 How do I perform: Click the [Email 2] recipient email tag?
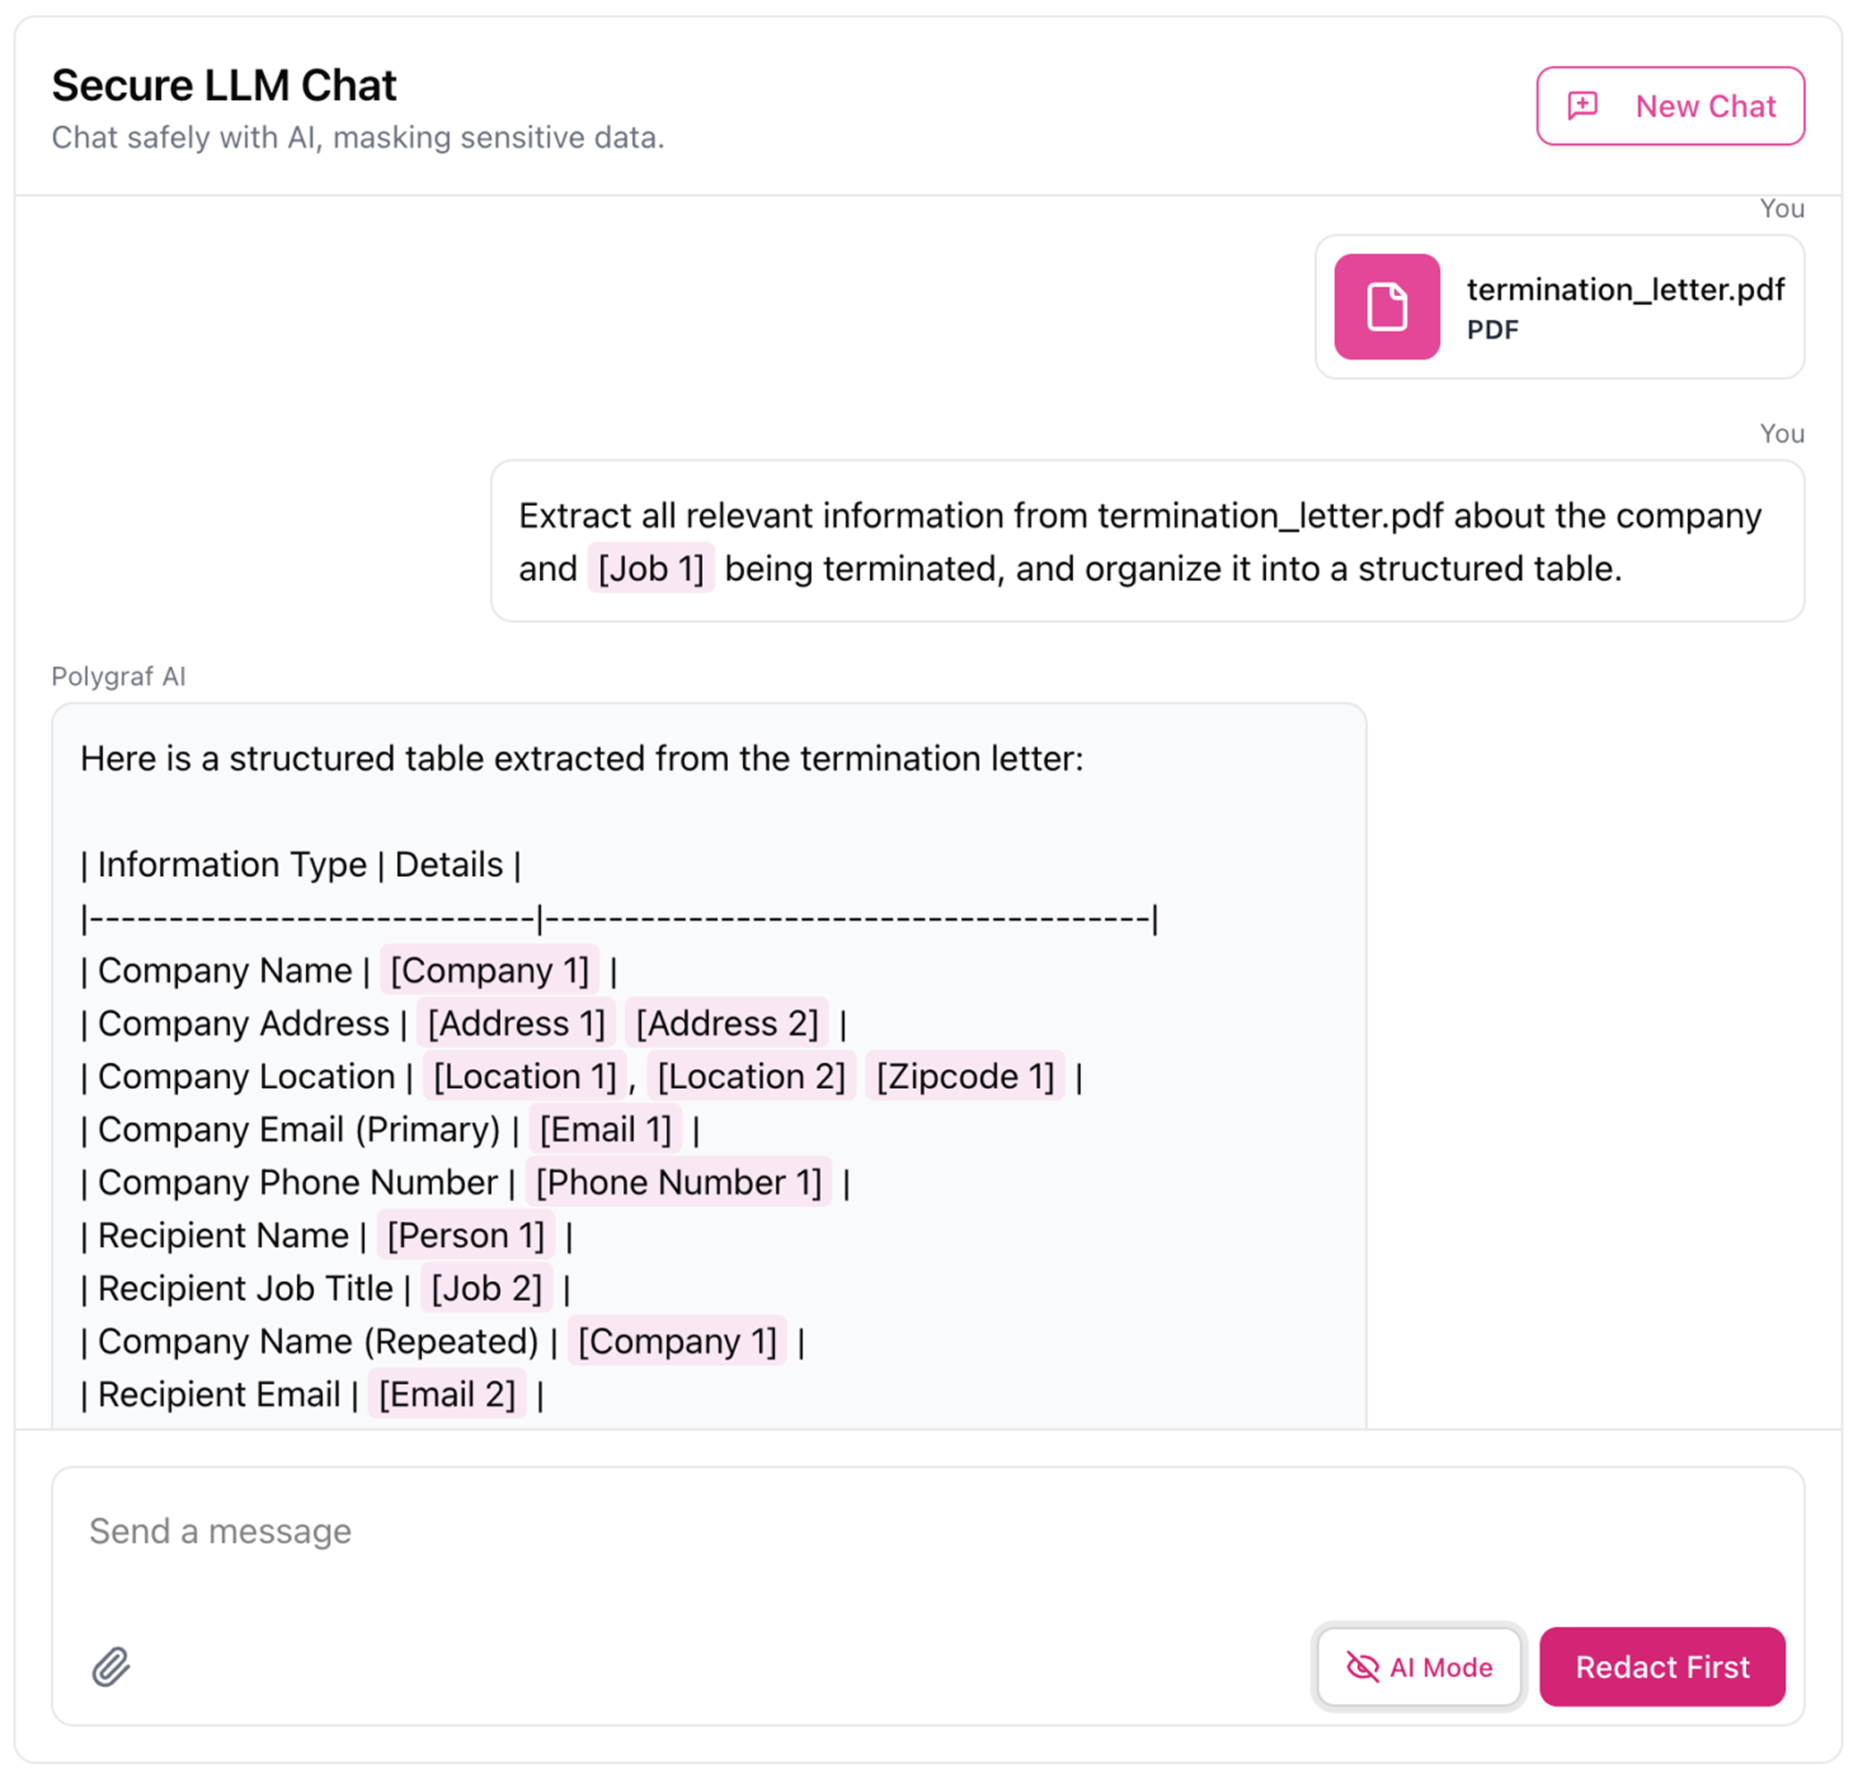[x=447, y=1394]
